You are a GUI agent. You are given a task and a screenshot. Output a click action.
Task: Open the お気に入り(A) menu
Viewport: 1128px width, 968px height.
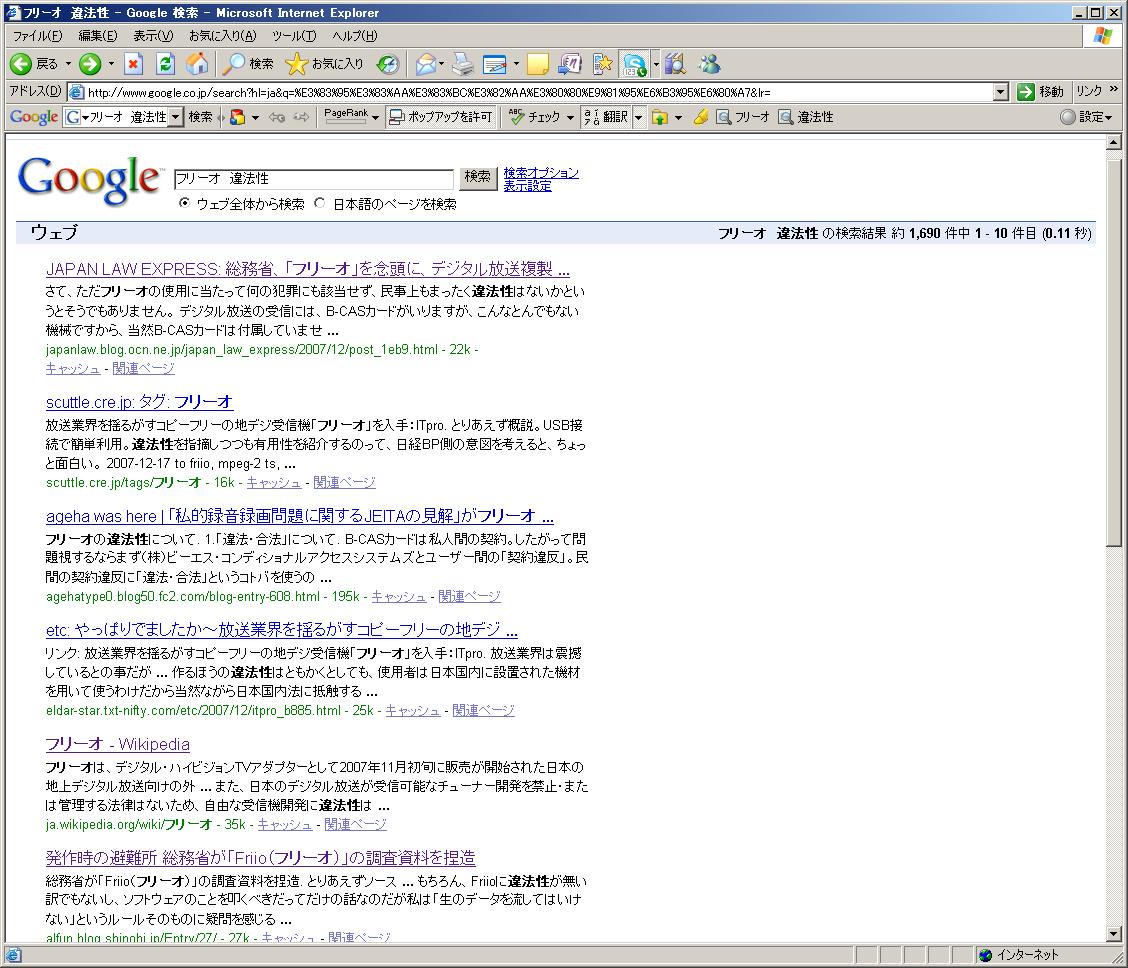coord(222,35)
